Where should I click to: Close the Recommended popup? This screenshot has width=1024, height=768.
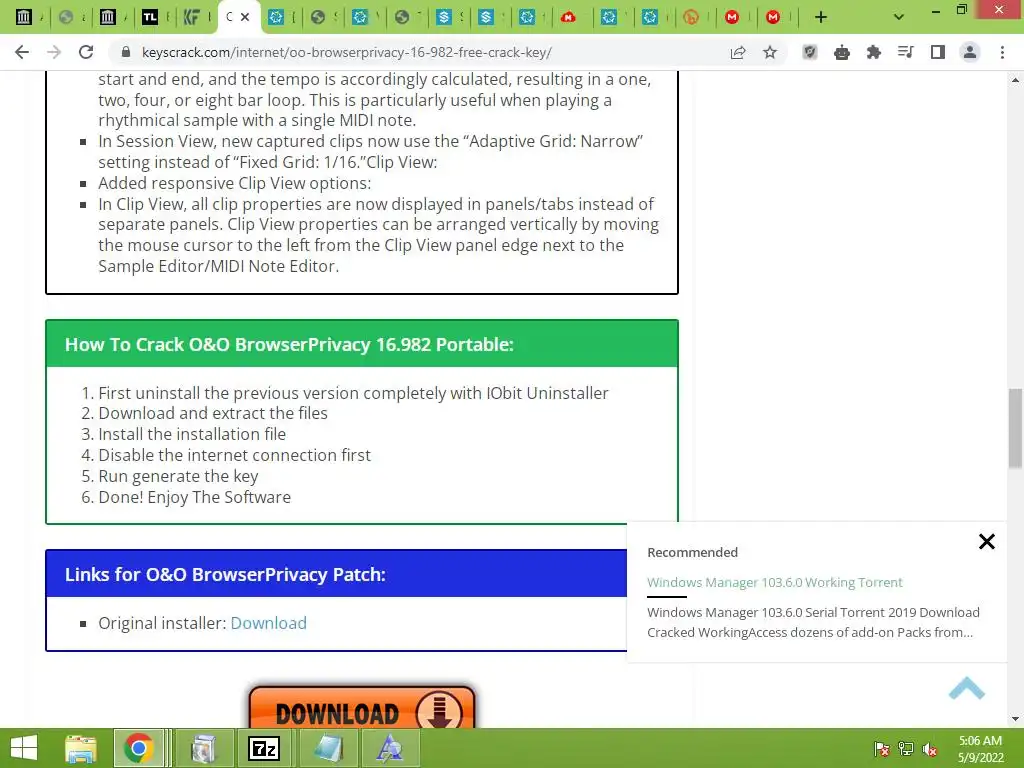(987, 541)
